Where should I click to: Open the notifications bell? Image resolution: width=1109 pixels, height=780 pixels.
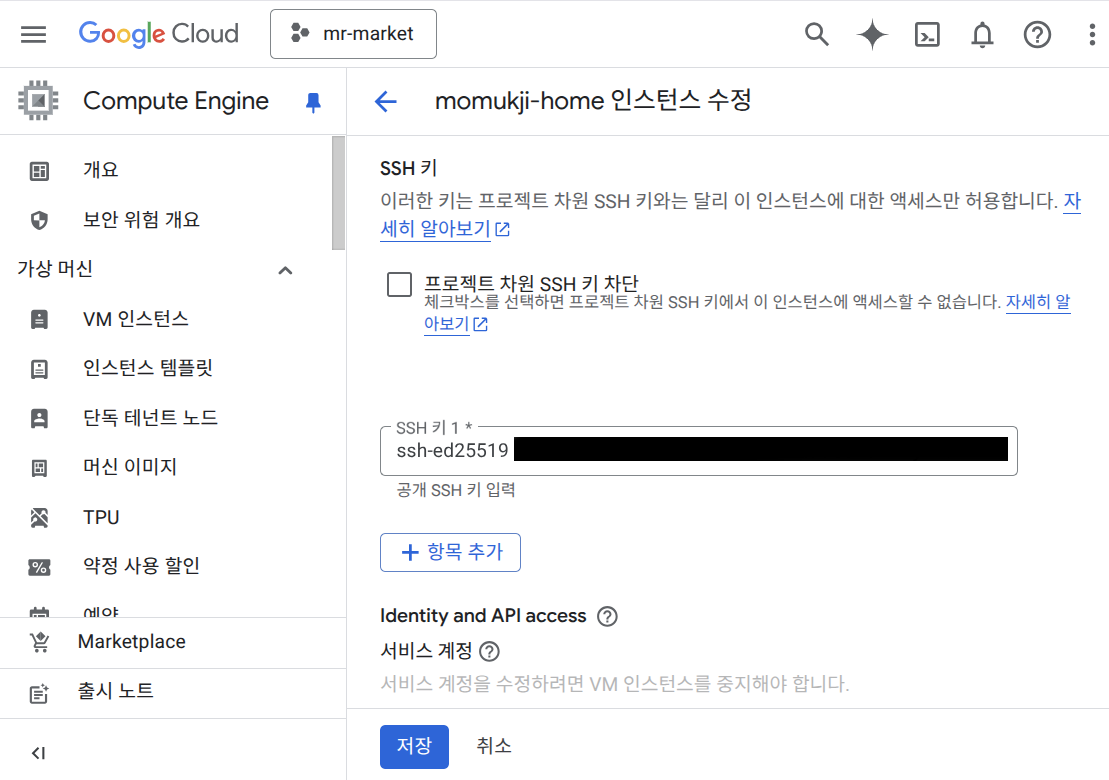[x=982, y=34]
